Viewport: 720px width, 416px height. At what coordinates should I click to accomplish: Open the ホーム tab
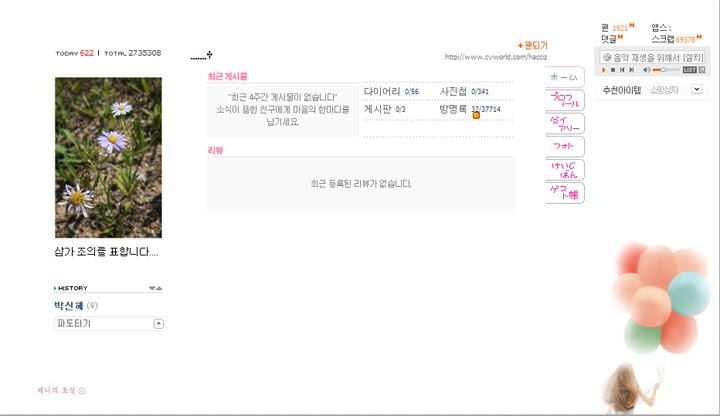tap(564, 77)
